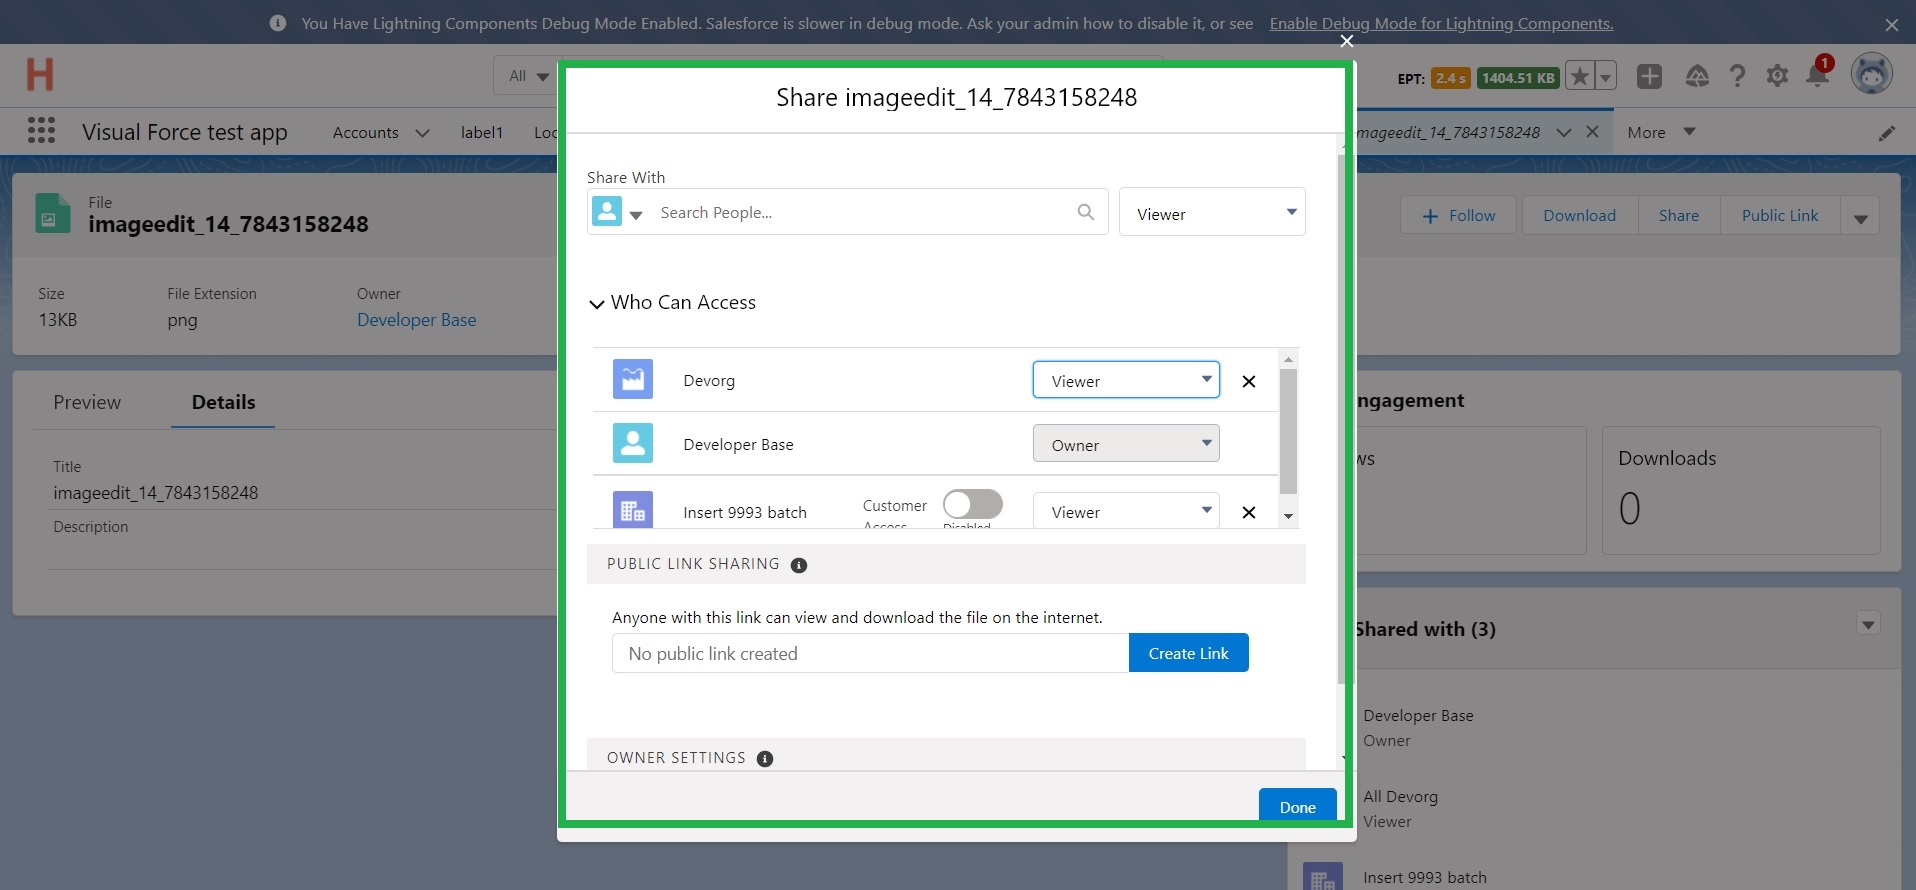
Task: Click the Devorg library icon
Action: (633, 379)
